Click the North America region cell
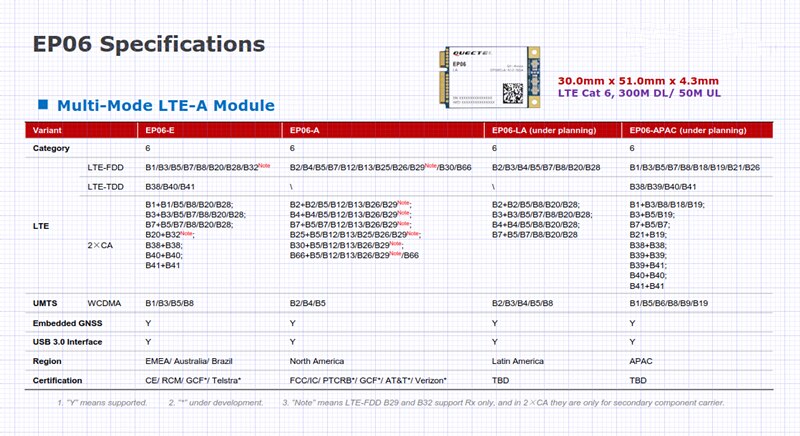 pos(317,362)
